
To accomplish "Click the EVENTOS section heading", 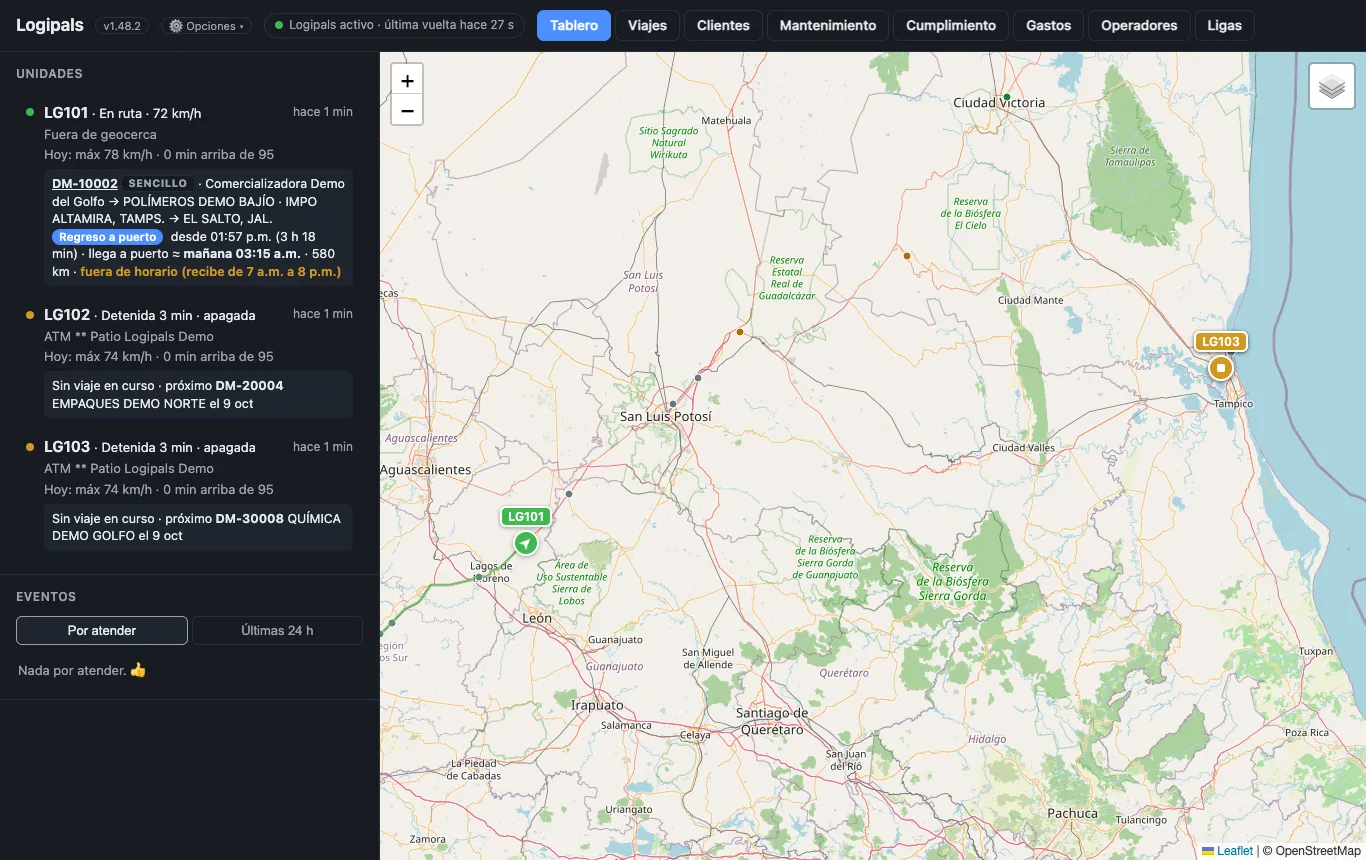I will tap(46, 597).
